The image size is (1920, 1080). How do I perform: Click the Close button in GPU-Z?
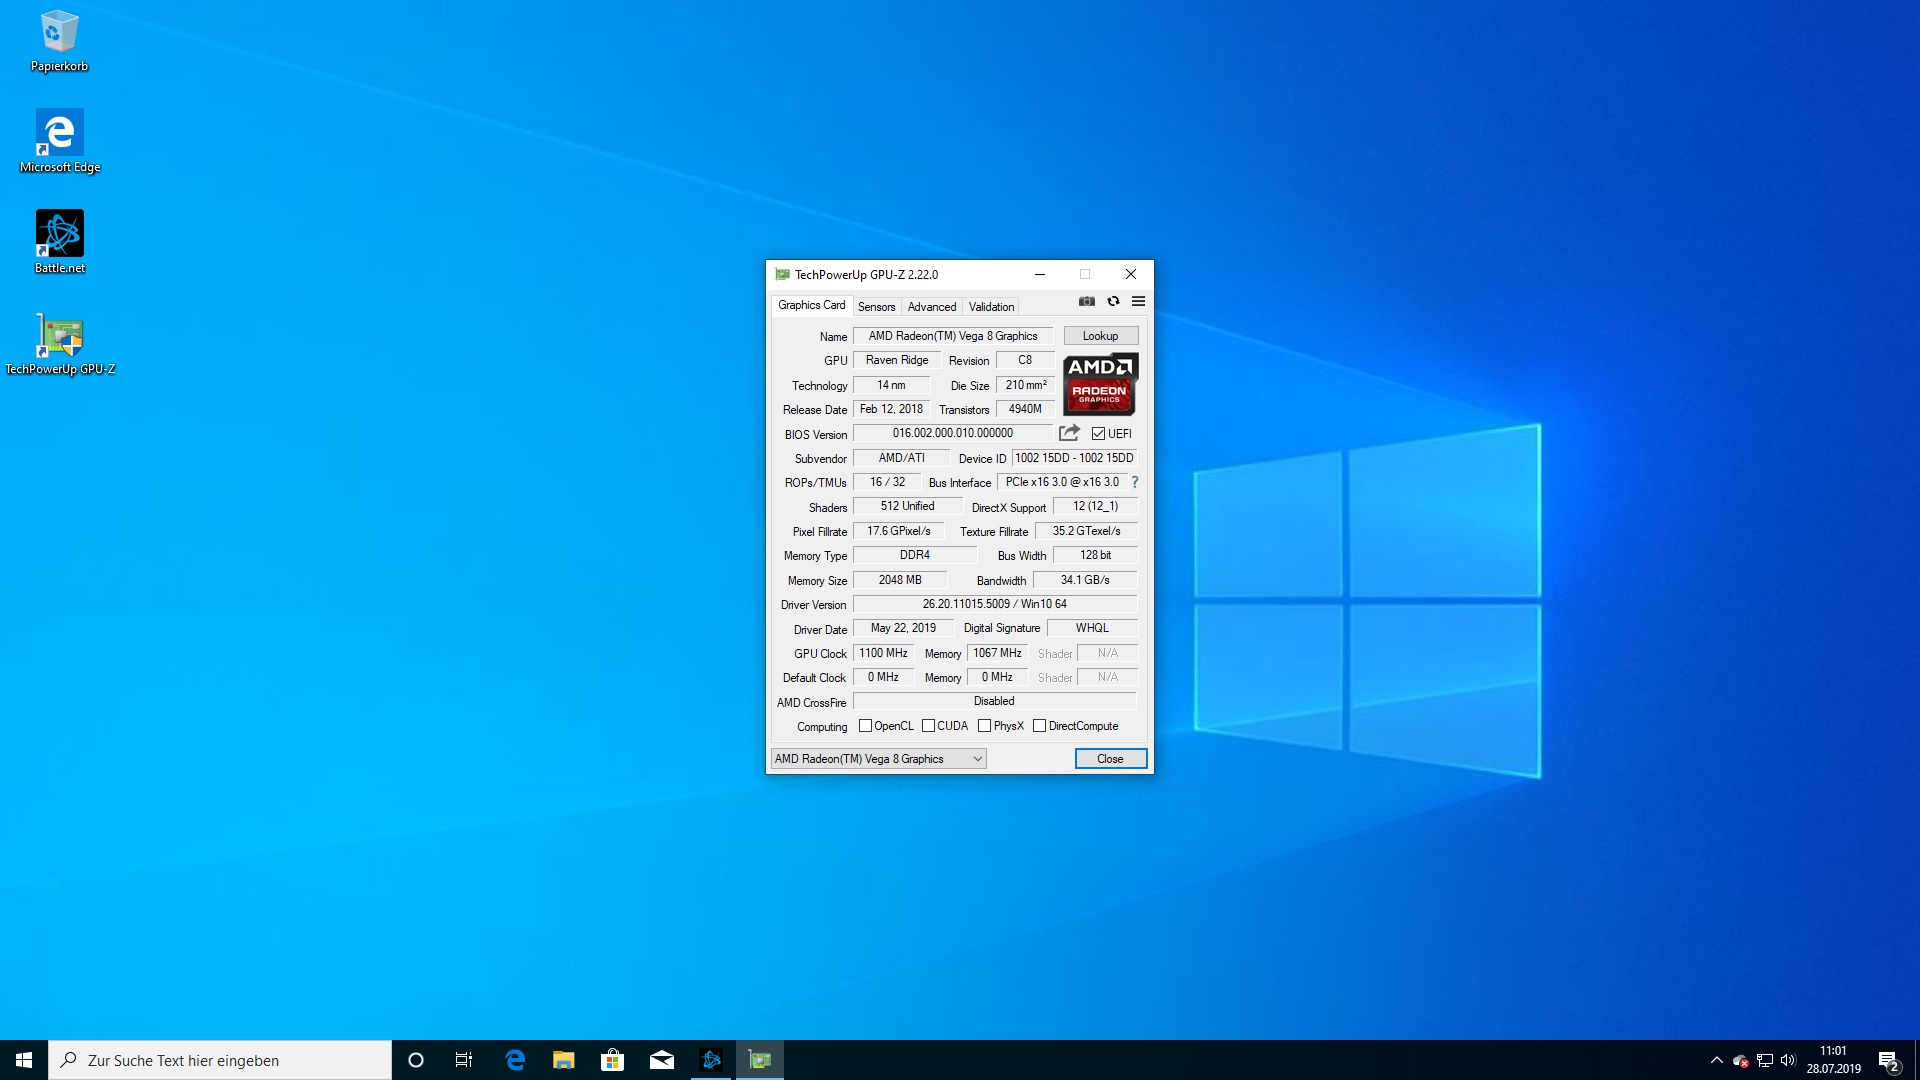[x=1110, y=759]
